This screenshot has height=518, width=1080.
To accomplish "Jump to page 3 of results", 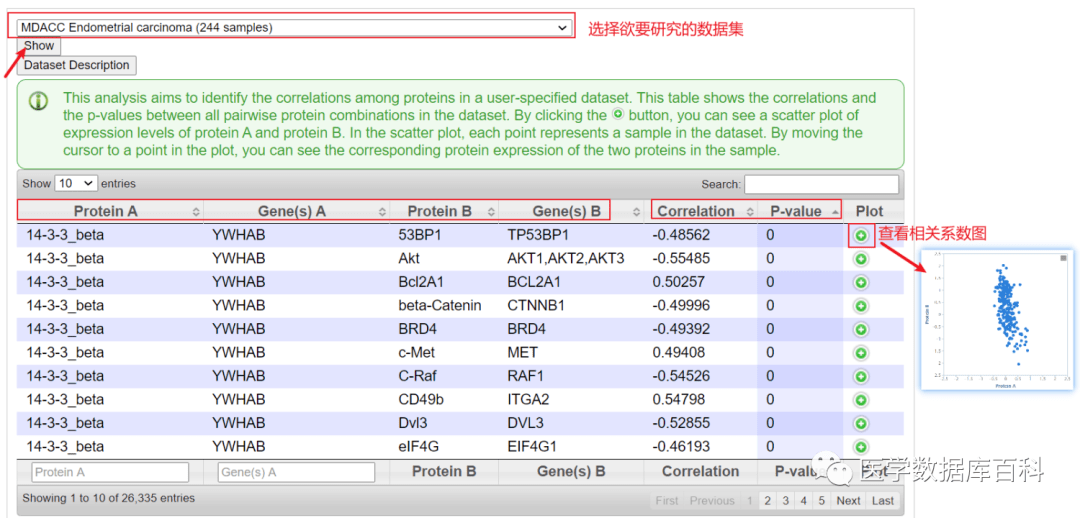I will click(x=785, y=501).
